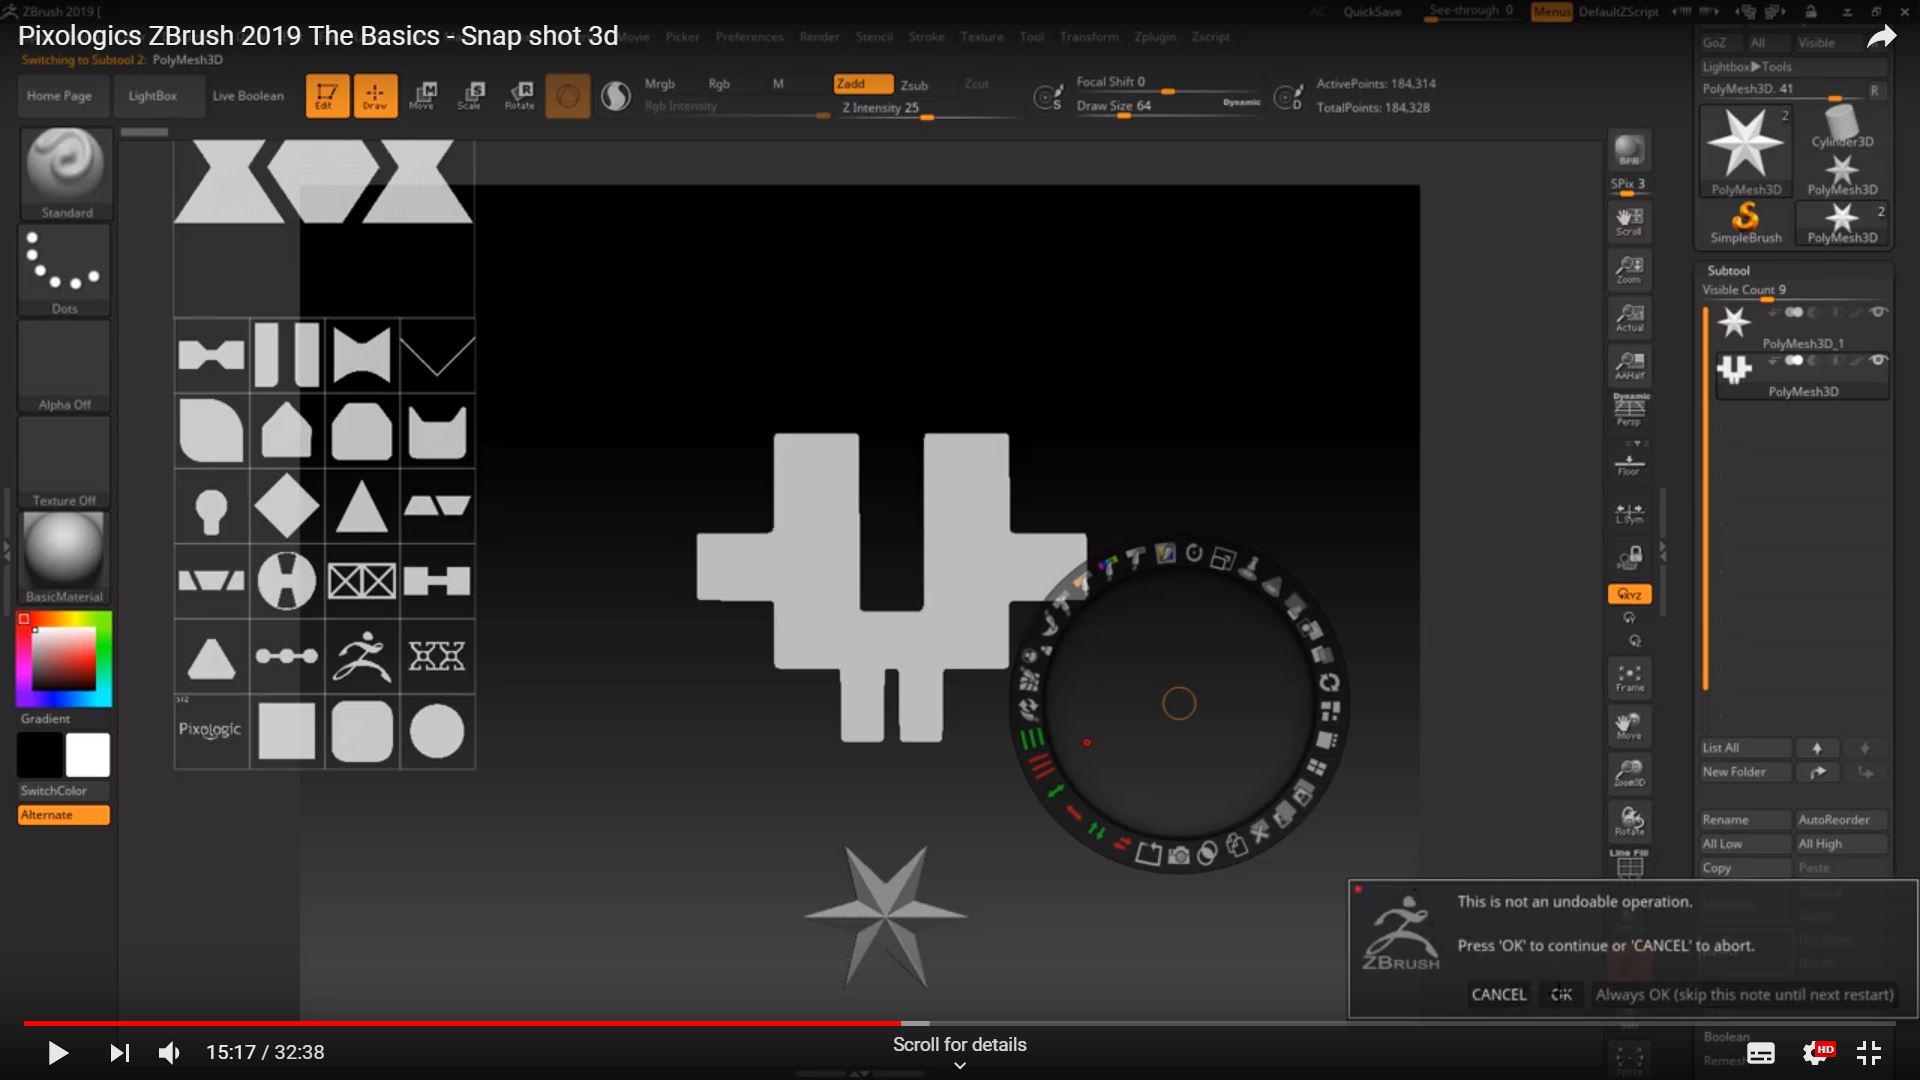This screenshot has height=1080, width=1920.
Task: Expand Scroll for details chevron
Action: coord(960,1066)
